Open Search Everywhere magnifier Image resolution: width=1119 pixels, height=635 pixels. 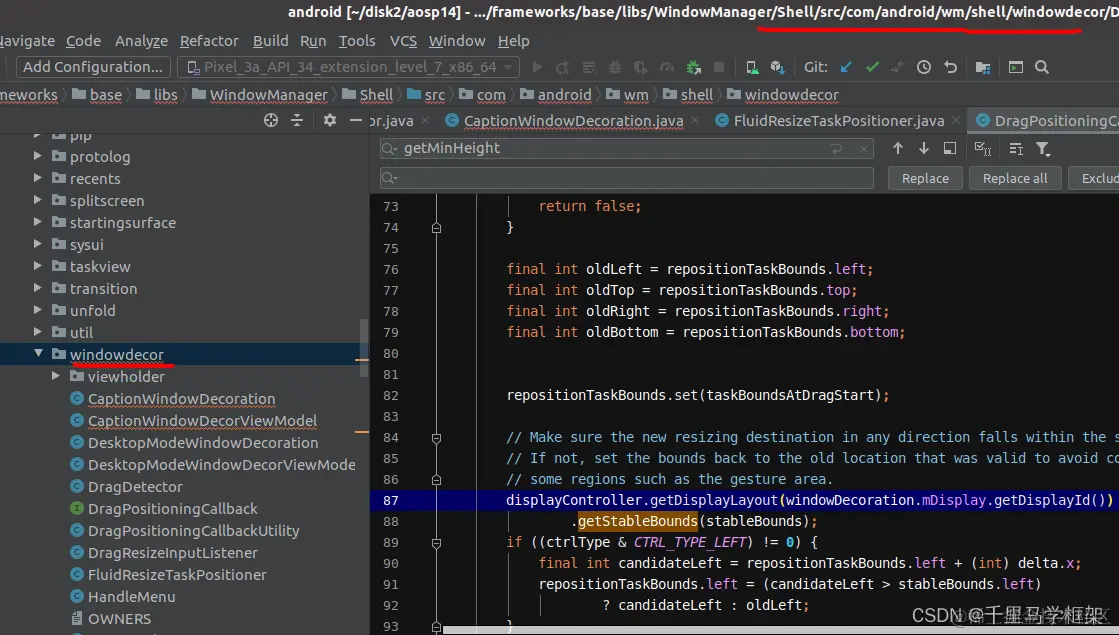(x=1042, y=67)
